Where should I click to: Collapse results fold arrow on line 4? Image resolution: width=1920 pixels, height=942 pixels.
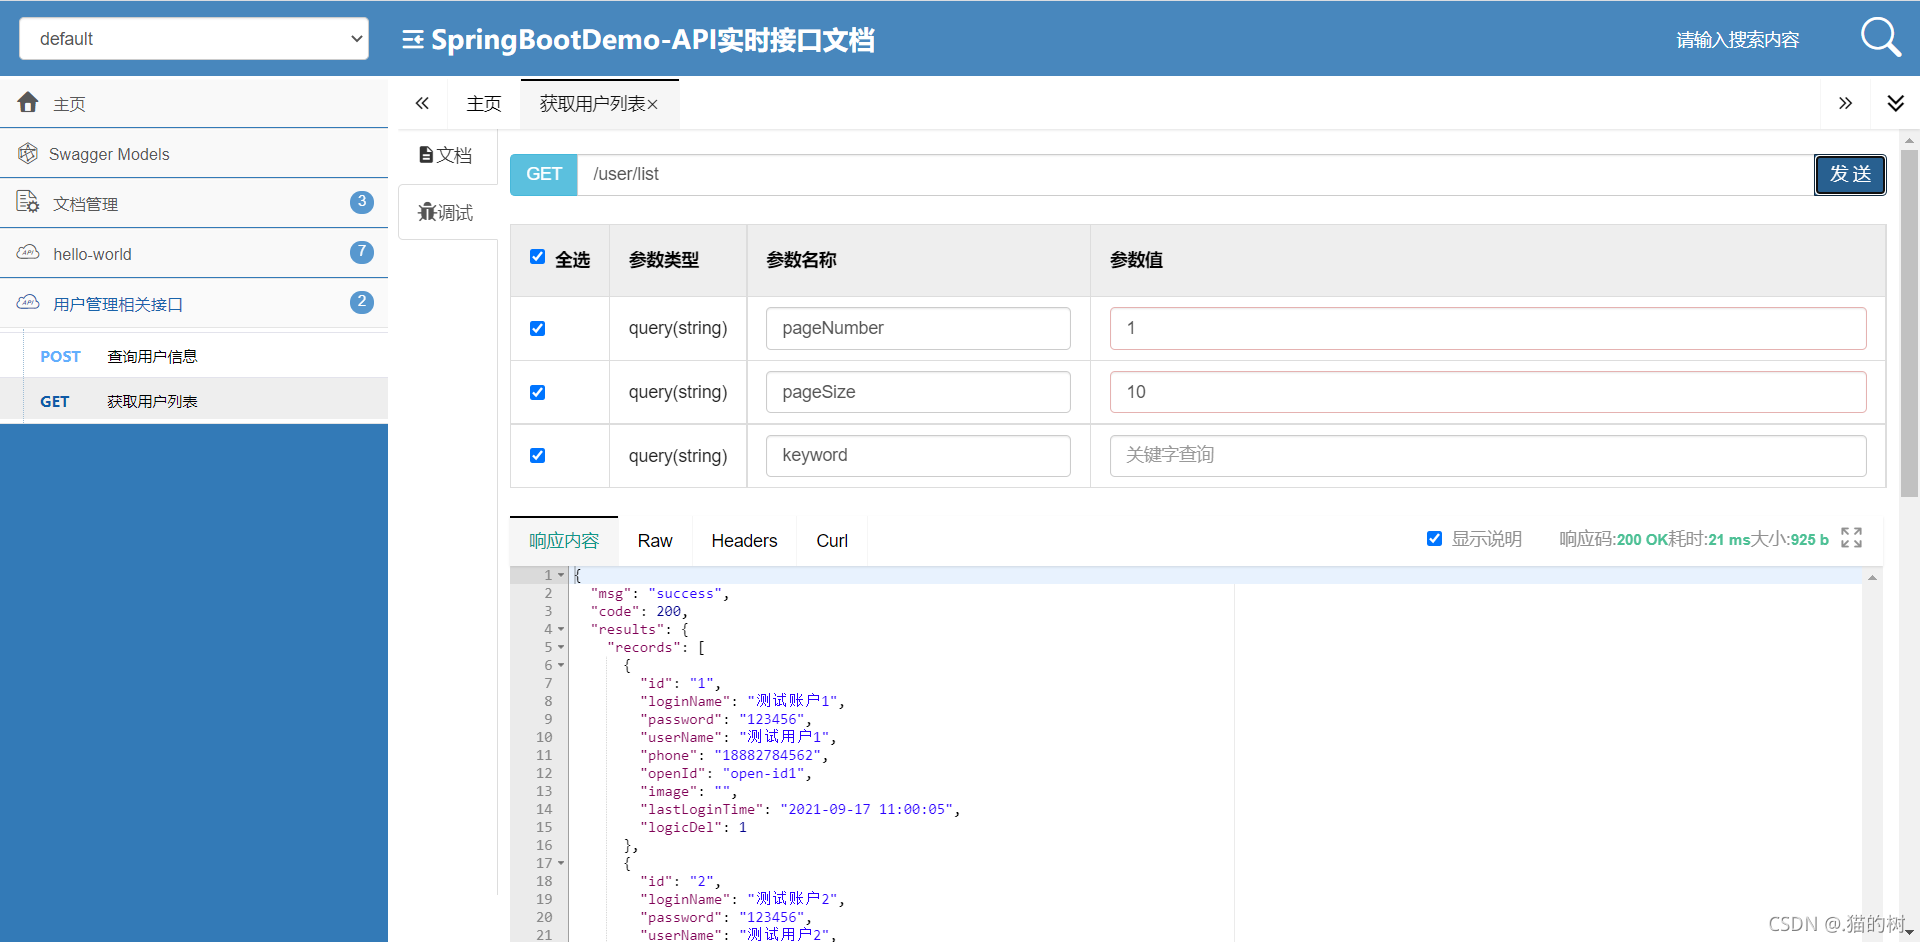(x=561, y=629)
